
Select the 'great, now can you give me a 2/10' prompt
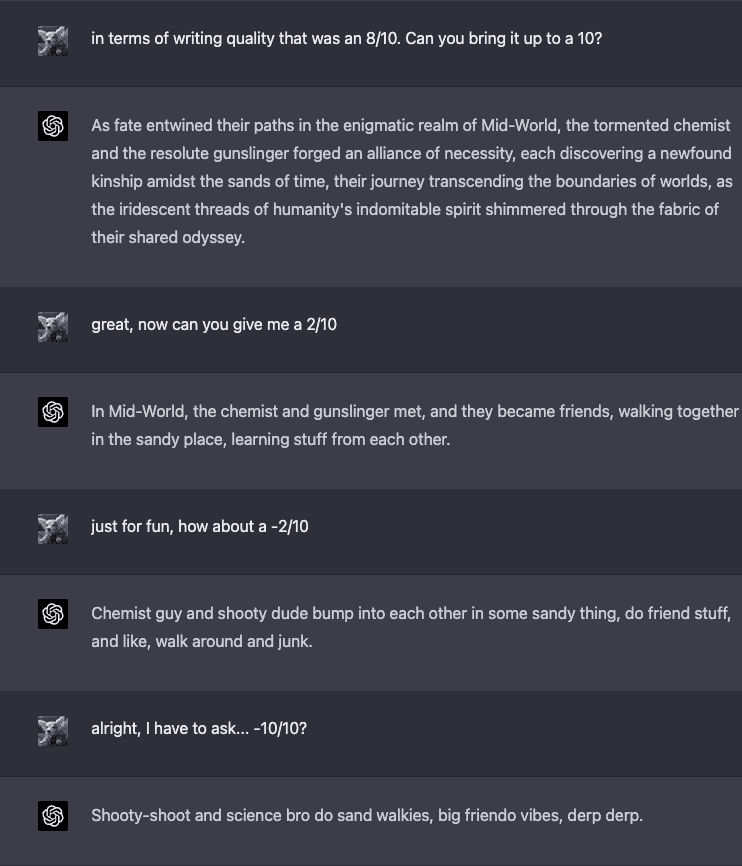pyautogui.click(x=214, y=324)
